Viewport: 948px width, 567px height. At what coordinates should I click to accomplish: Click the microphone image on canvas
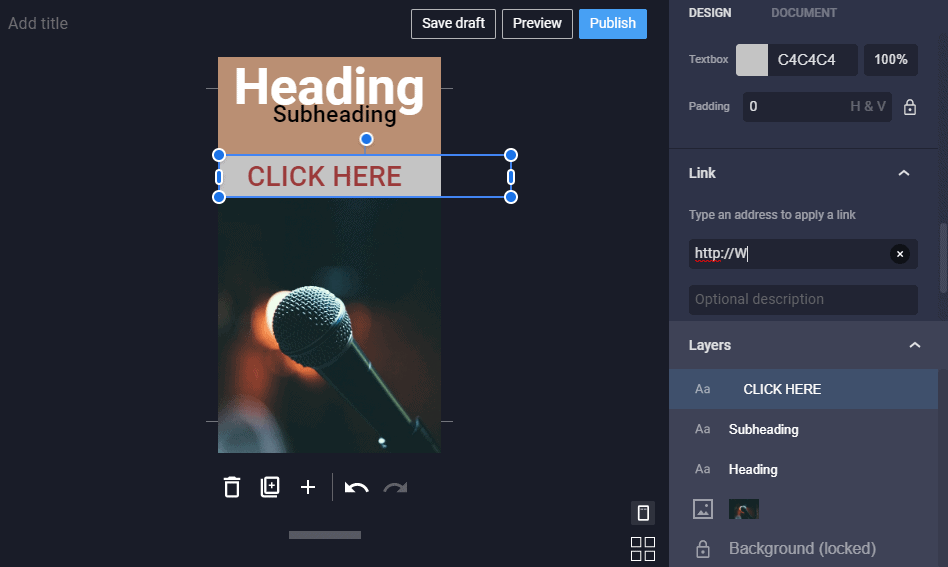pyautogui.click(x=329, y=326)
